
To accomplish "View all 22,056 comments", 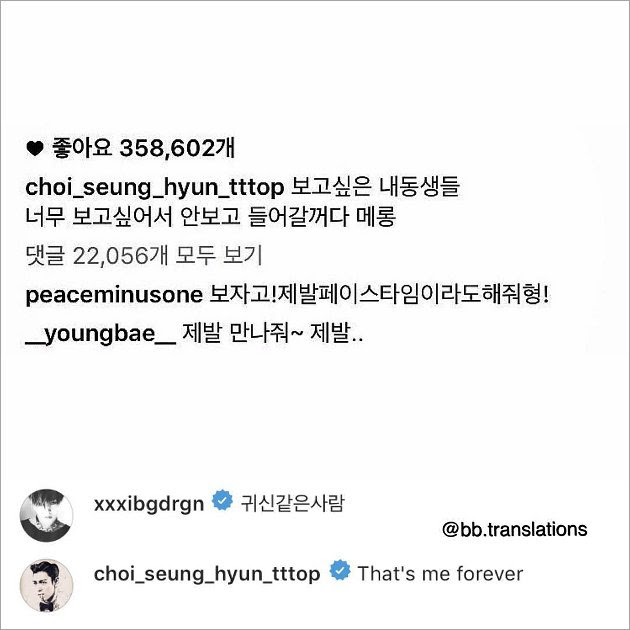I will point(143,256).
